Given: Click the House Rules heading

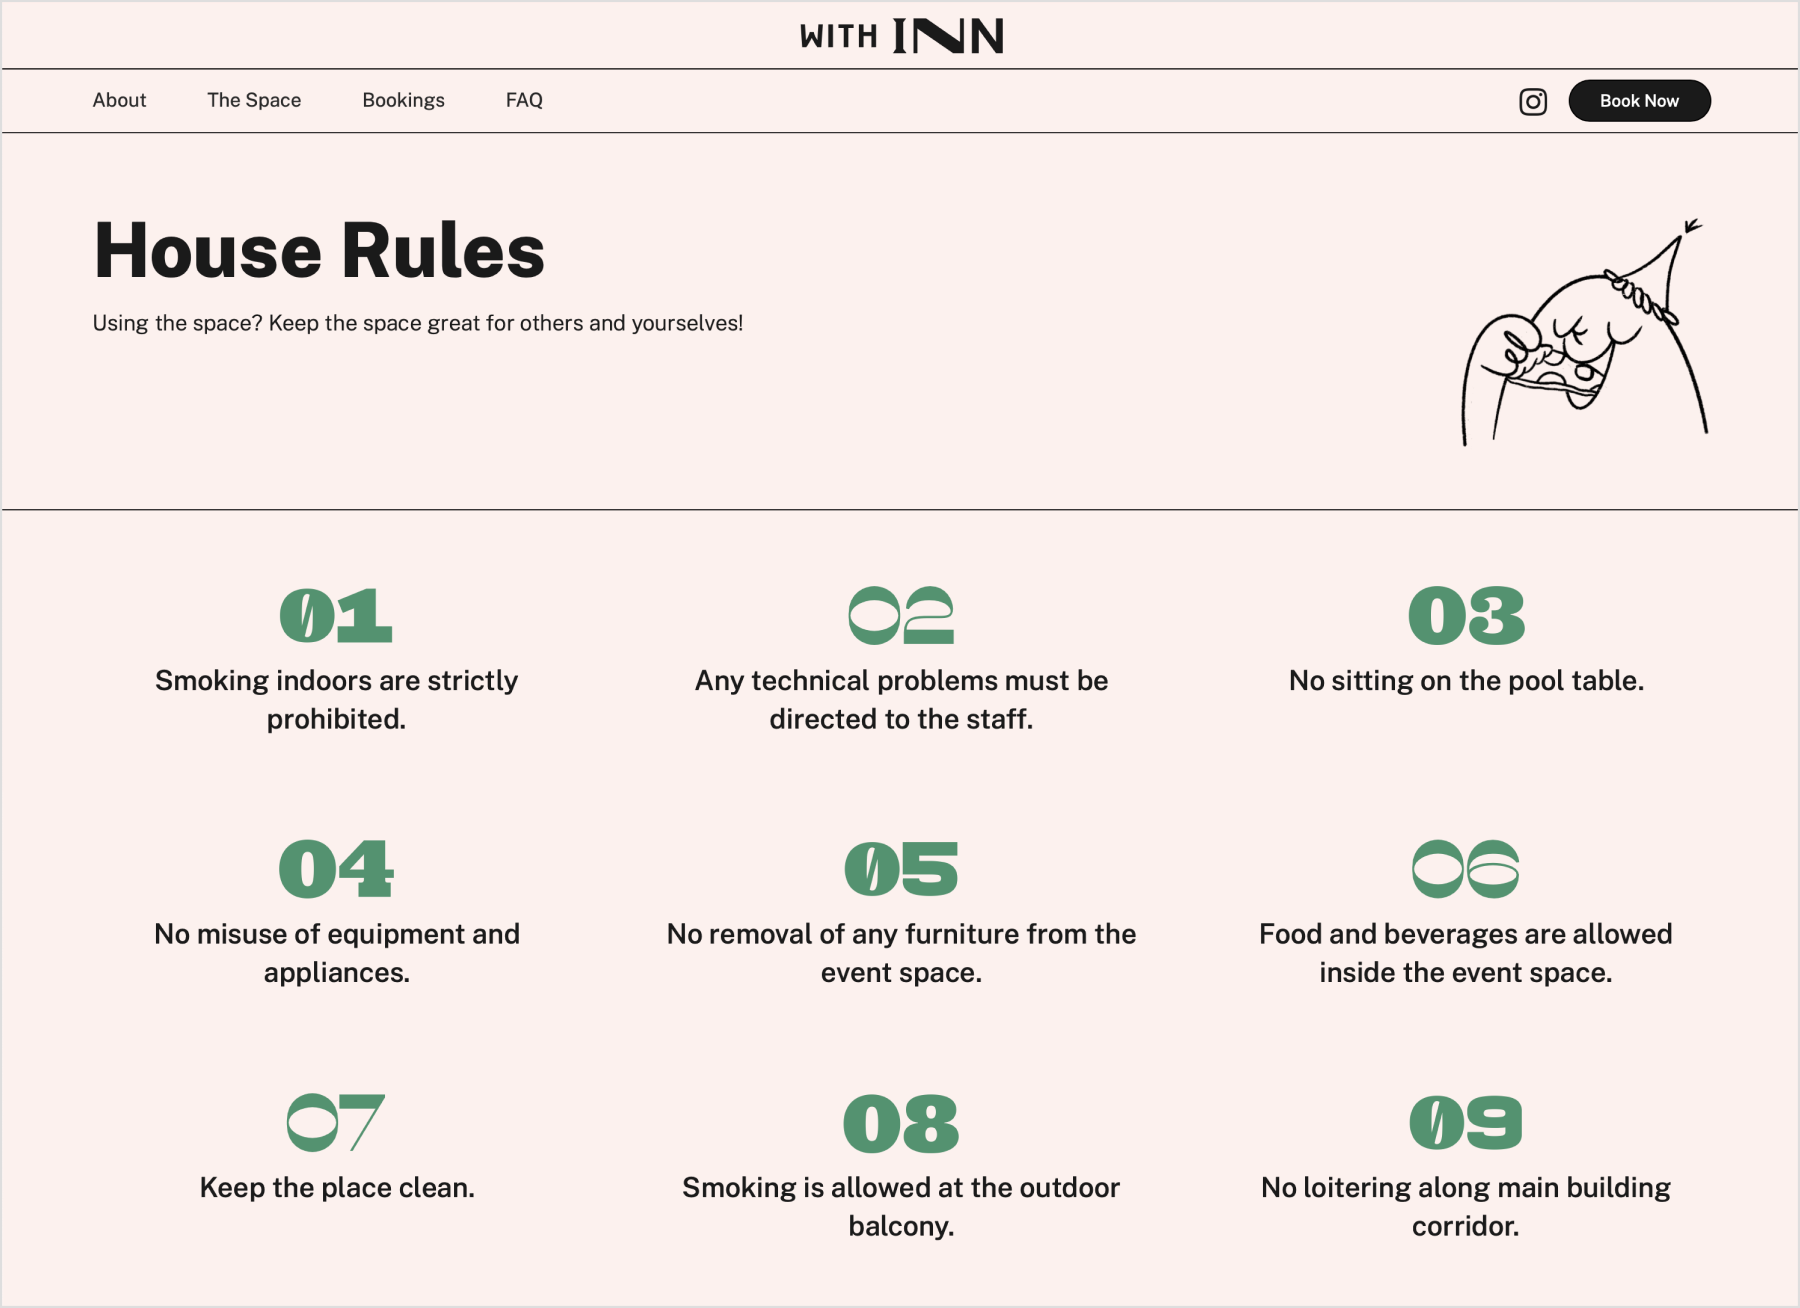Looking at the screenshot, I should pyautogui.click(x=319, y=250).
